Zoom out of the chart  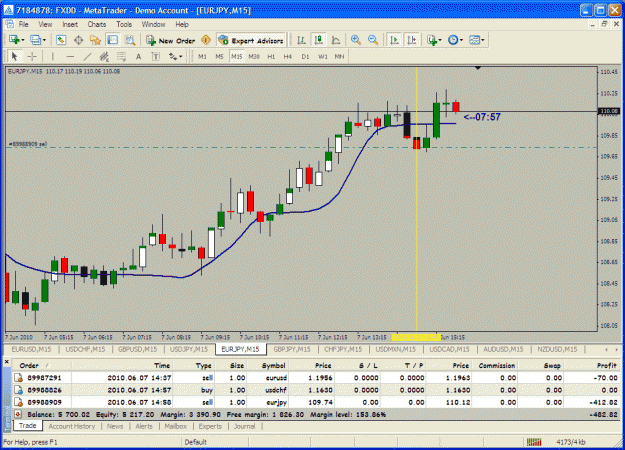[x=373, y=40]
